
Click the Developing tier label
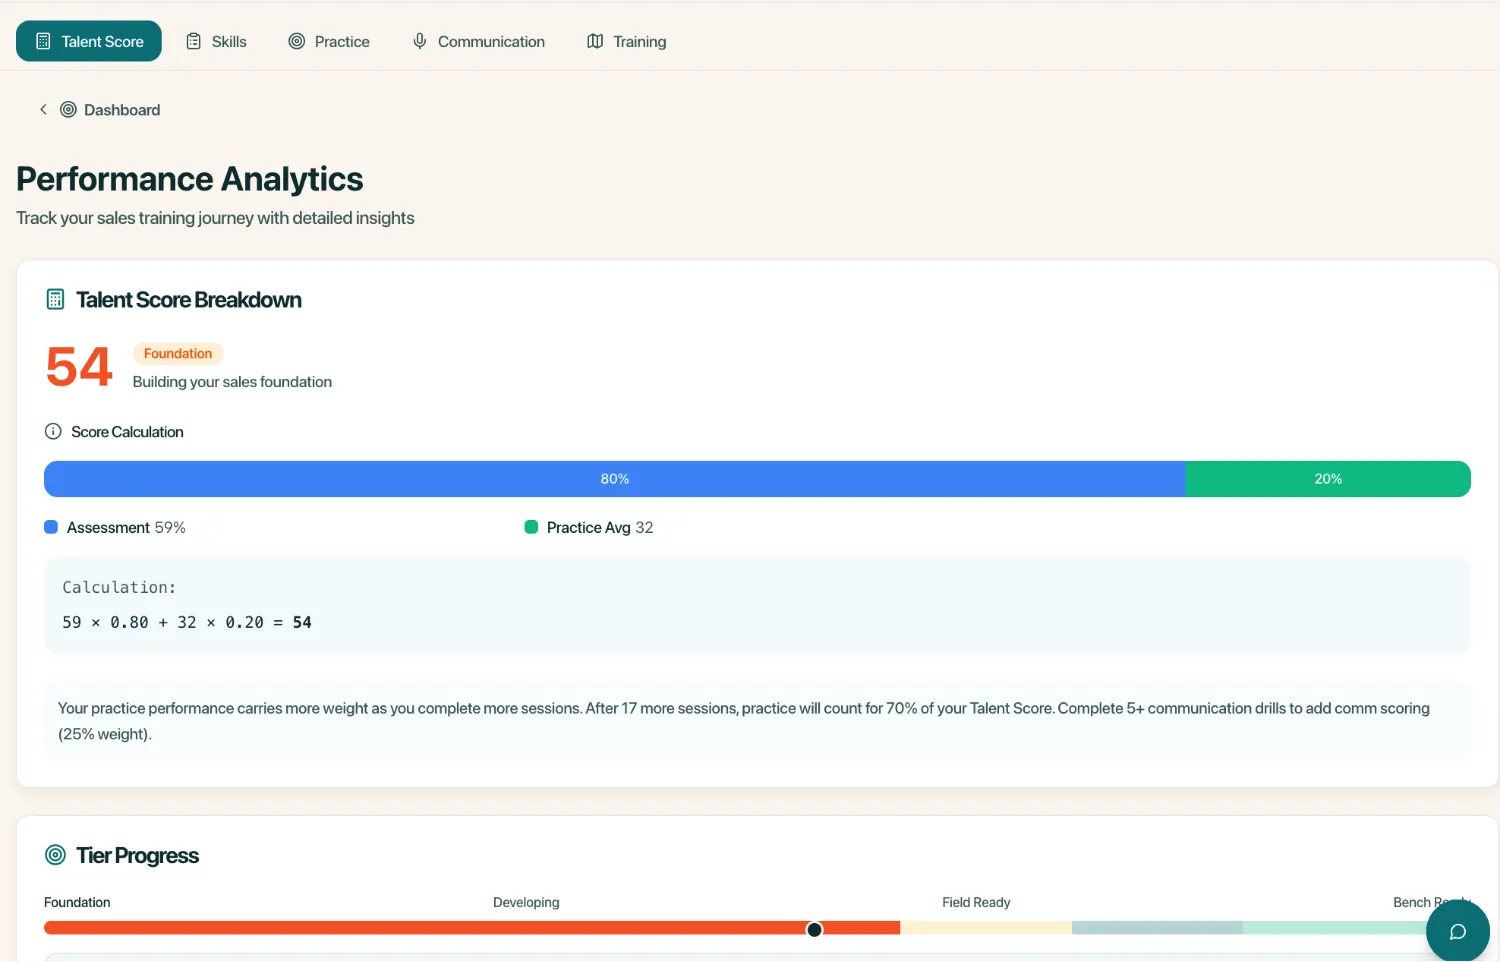[x=526, y=902]
